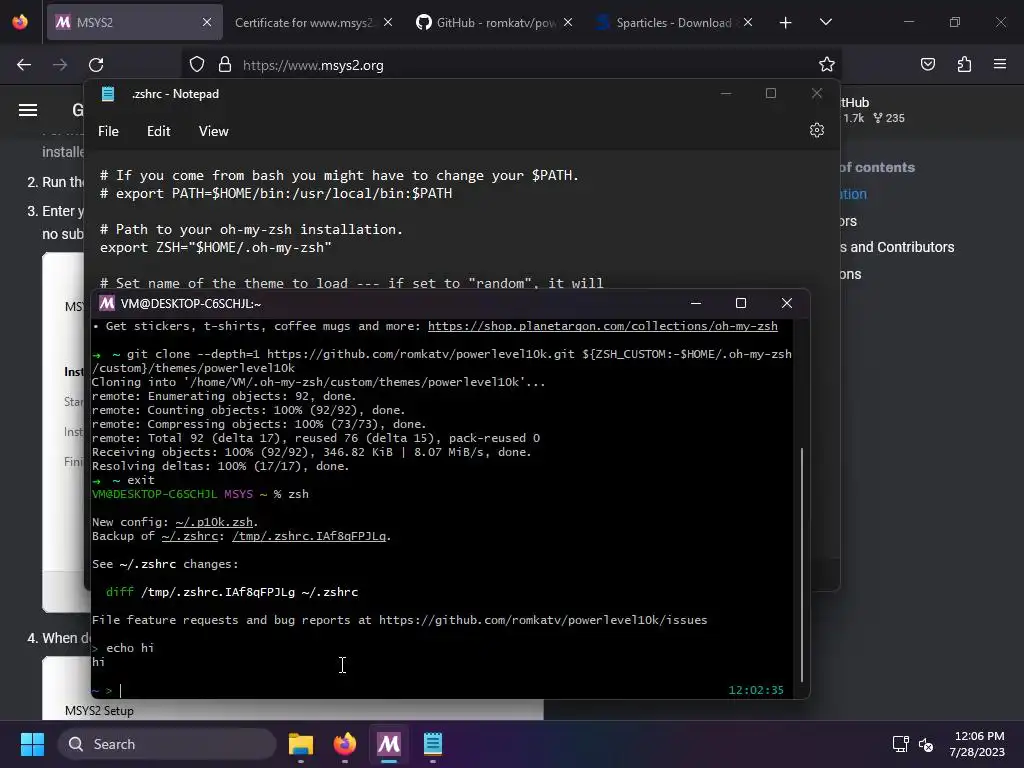Reload the msys2.org page

point(96,65)
